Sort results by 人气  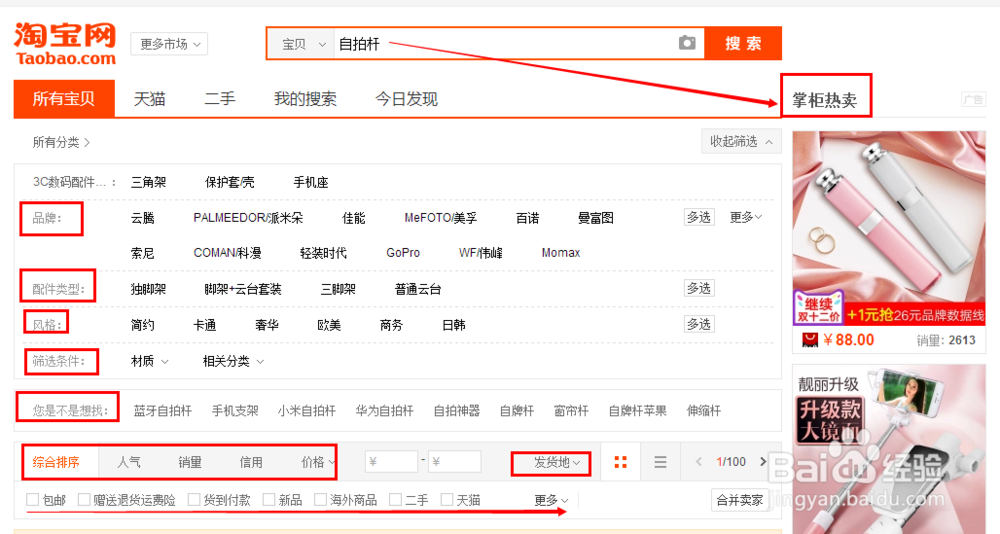(129, 462)
